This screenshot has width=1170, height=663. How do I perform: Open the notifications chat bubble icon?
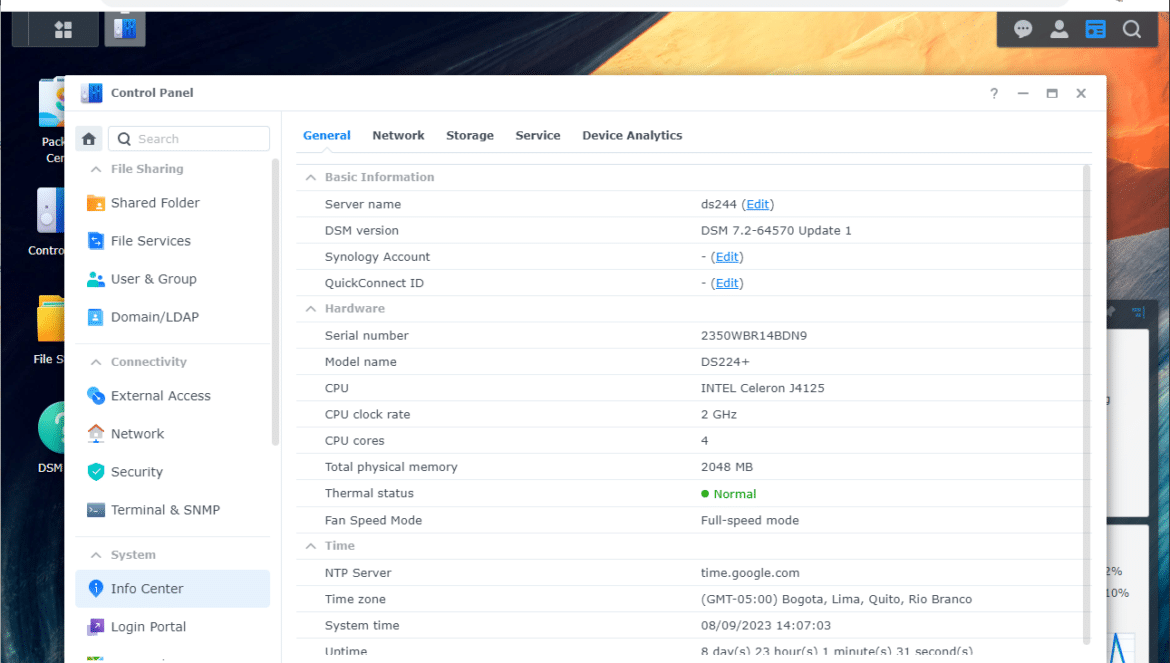[x=1023, y=29]
